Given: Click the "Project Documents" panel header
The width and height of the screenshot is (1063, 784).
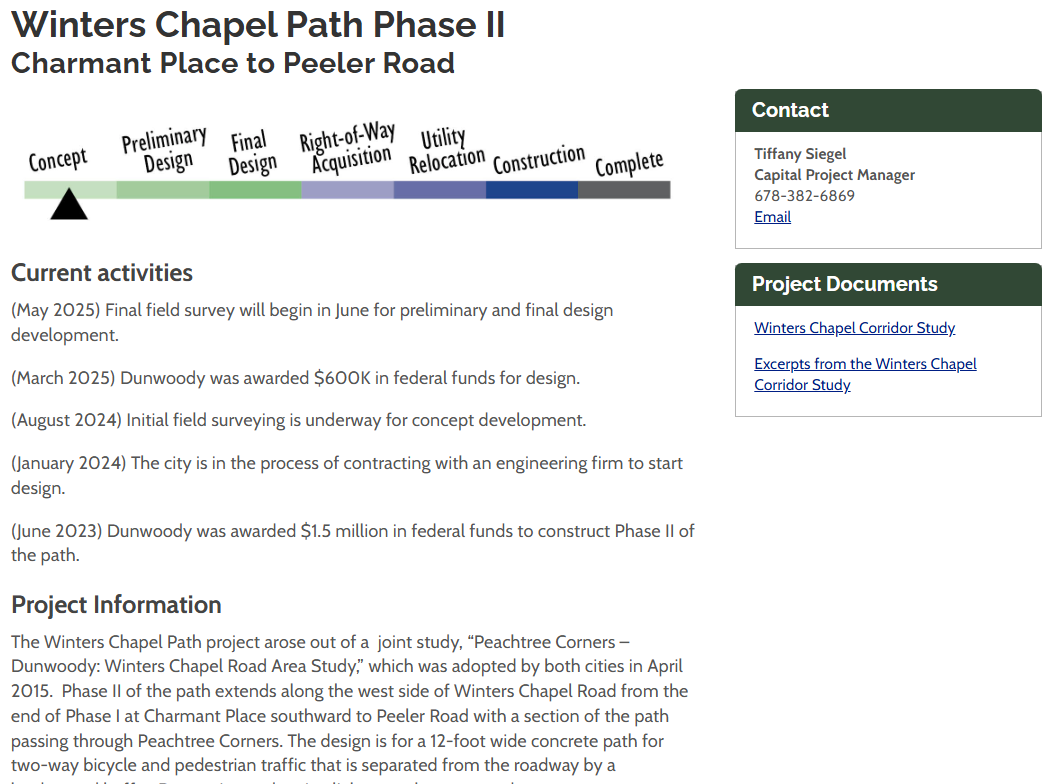Looking at the screenshot, I should [888, 284].
